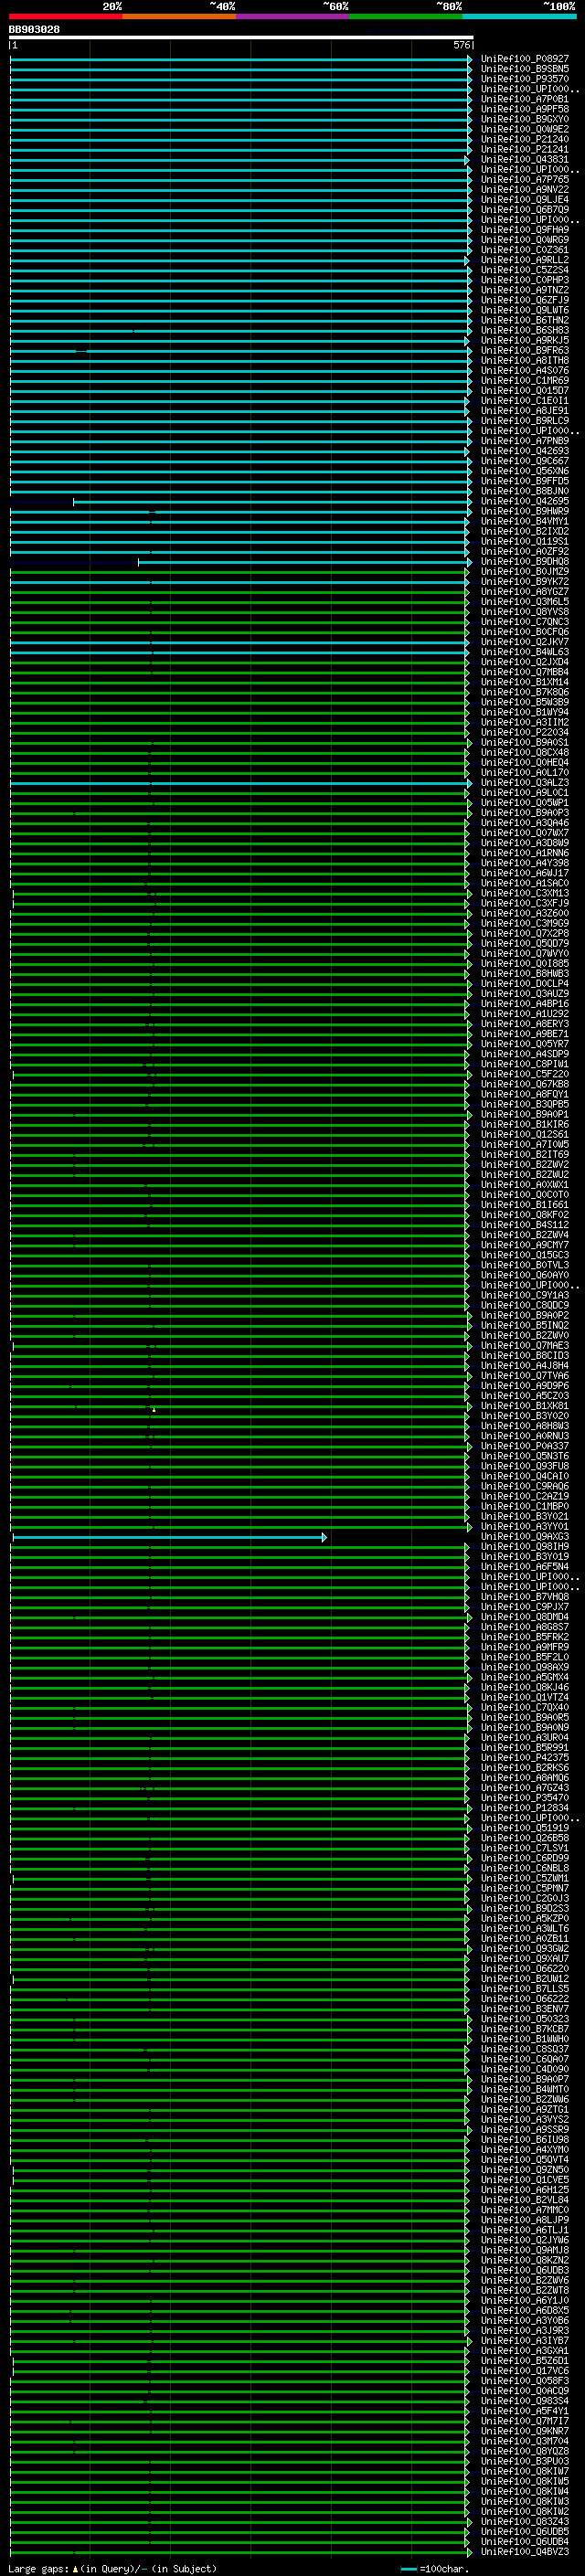Select hit label UniRef100_Q119S1

[524, 541]
